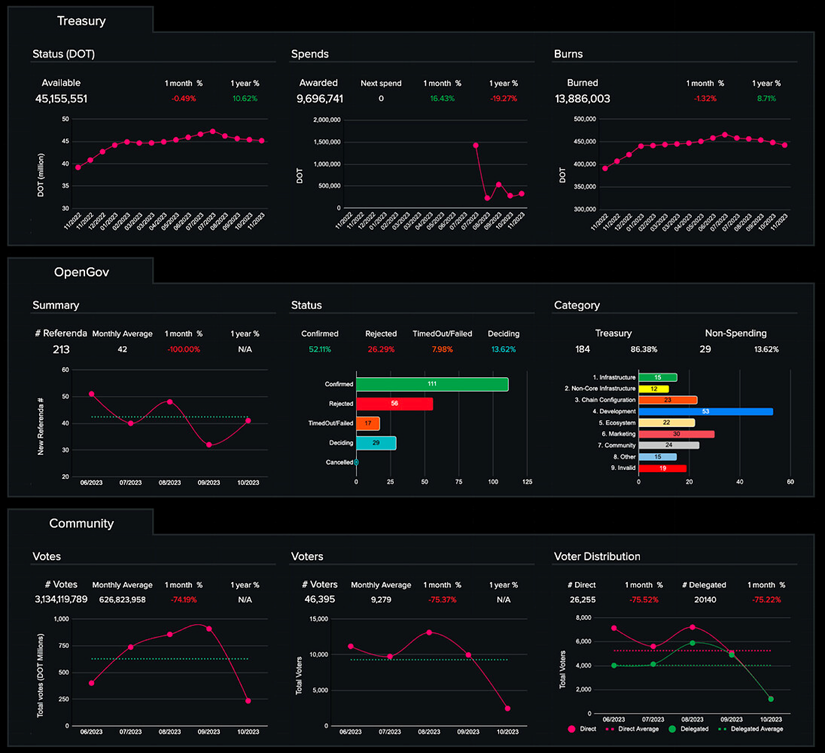Click the voters Monthly Average 9,279

click(x=381, y=600)
